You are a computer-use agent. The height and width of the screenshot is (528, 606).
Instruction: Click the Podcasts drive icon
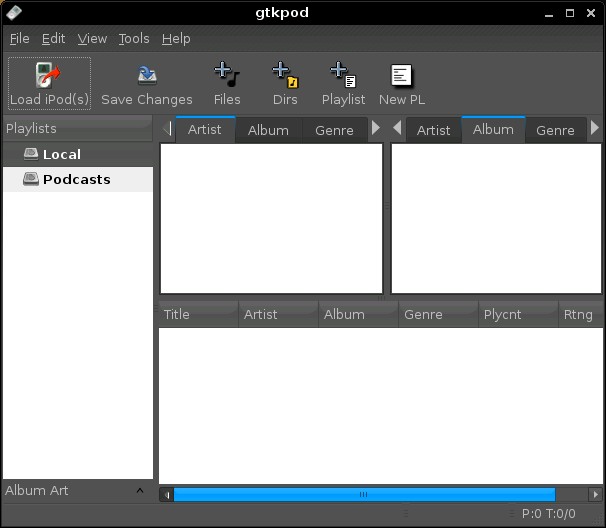31,179
